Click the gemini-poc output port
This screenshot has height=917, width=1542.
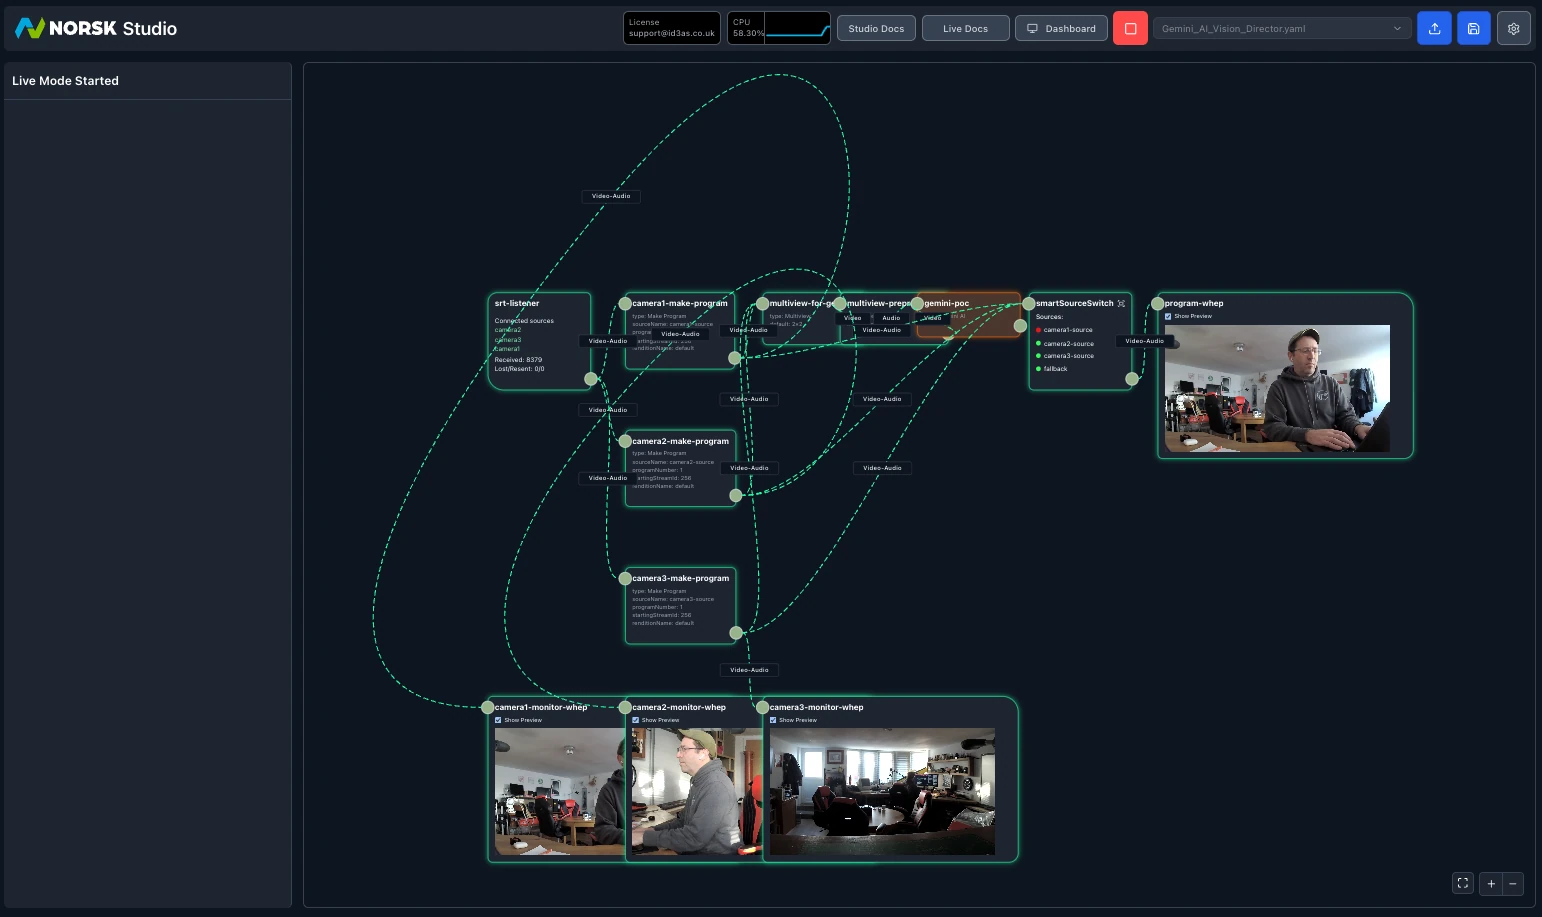coord(1020,325)
